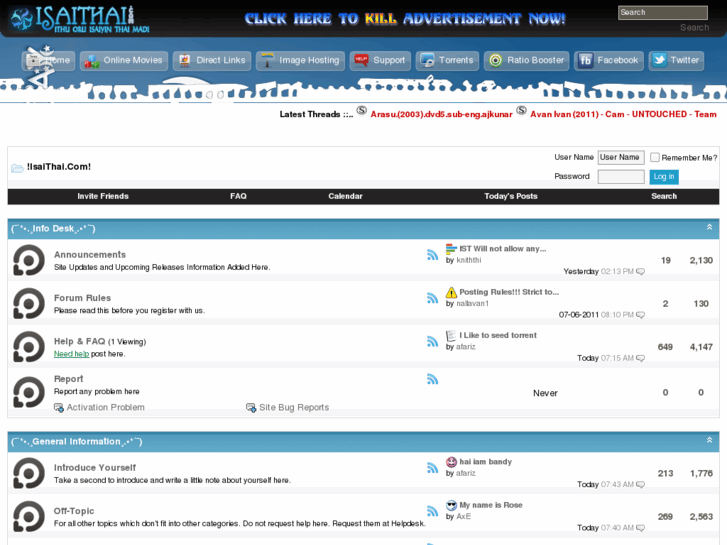Open the profile of nallavan1
Viewport: 727px width, 545px height.
point(472,303)
